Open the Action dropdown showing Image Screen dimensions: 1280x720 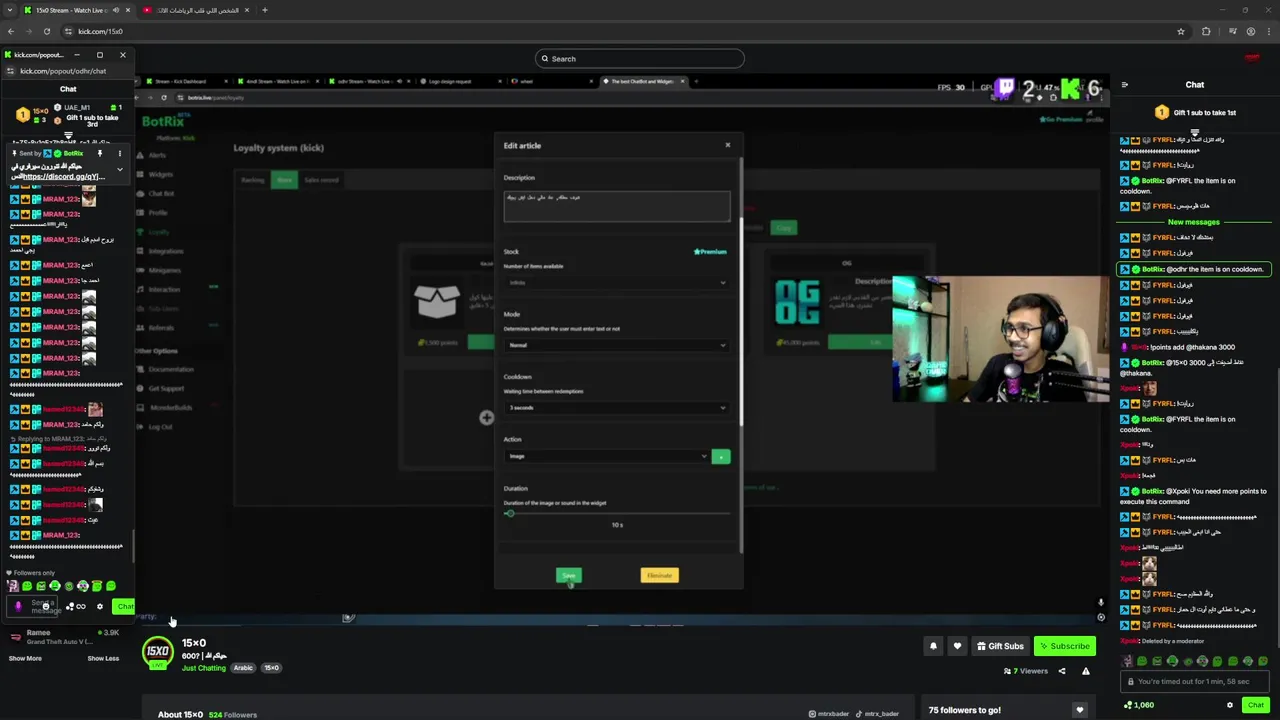click(x=606, y=457)
